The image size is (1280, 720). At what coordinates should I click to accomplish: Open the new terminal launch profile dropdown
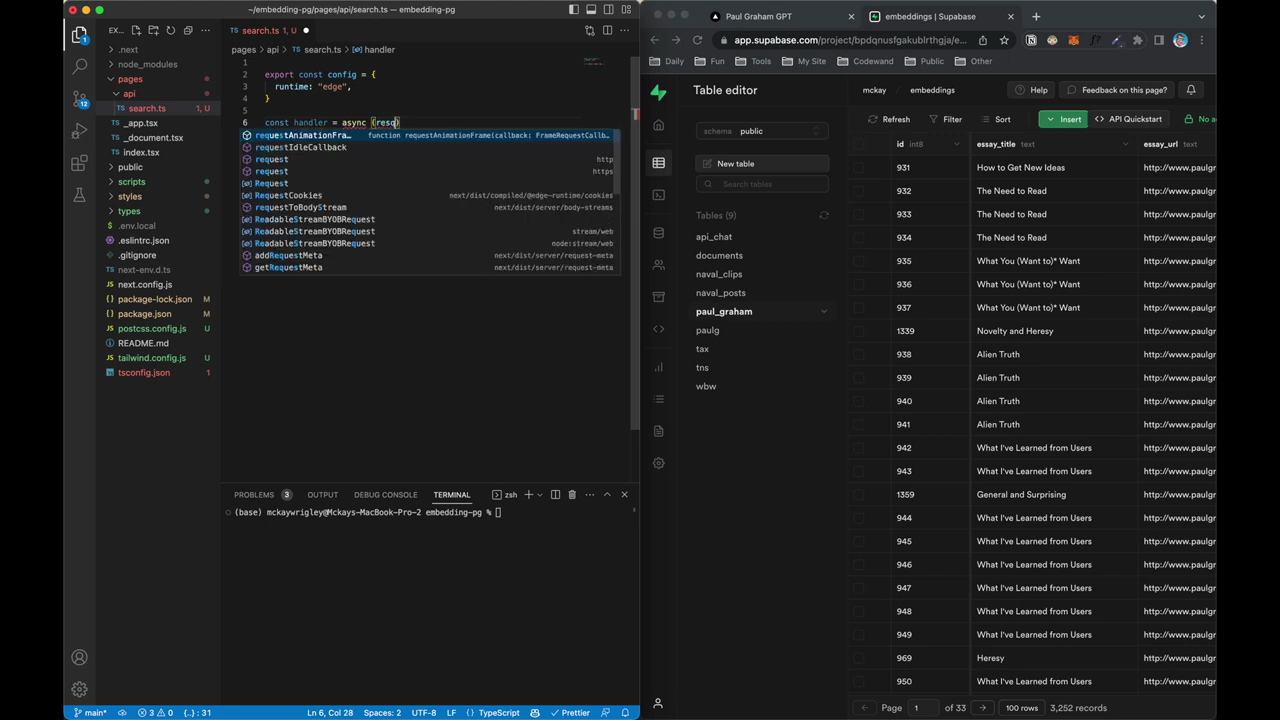(x=541, y=494)
